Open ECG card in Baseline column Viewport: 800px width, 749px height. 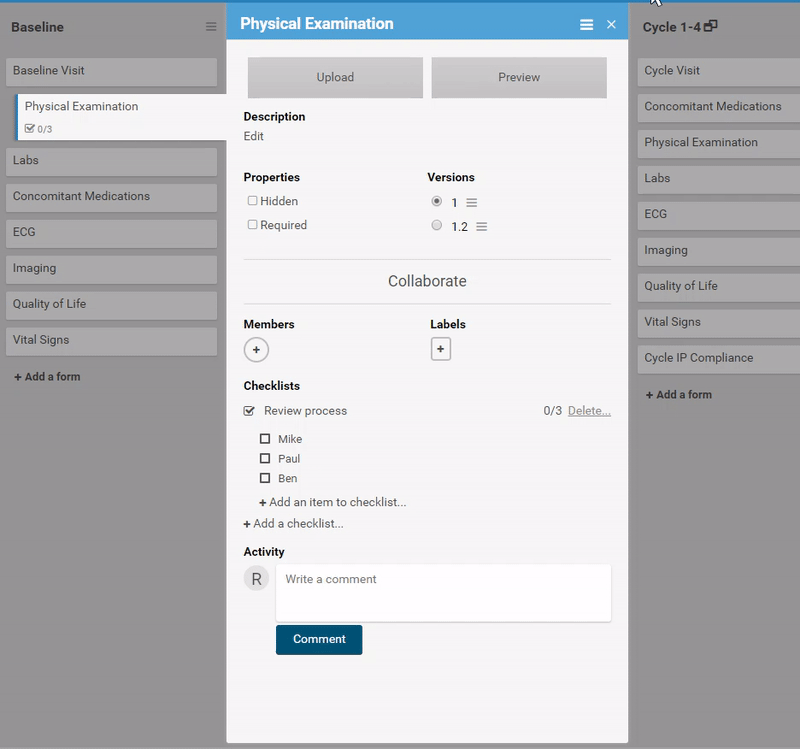(x=111, y=233)
